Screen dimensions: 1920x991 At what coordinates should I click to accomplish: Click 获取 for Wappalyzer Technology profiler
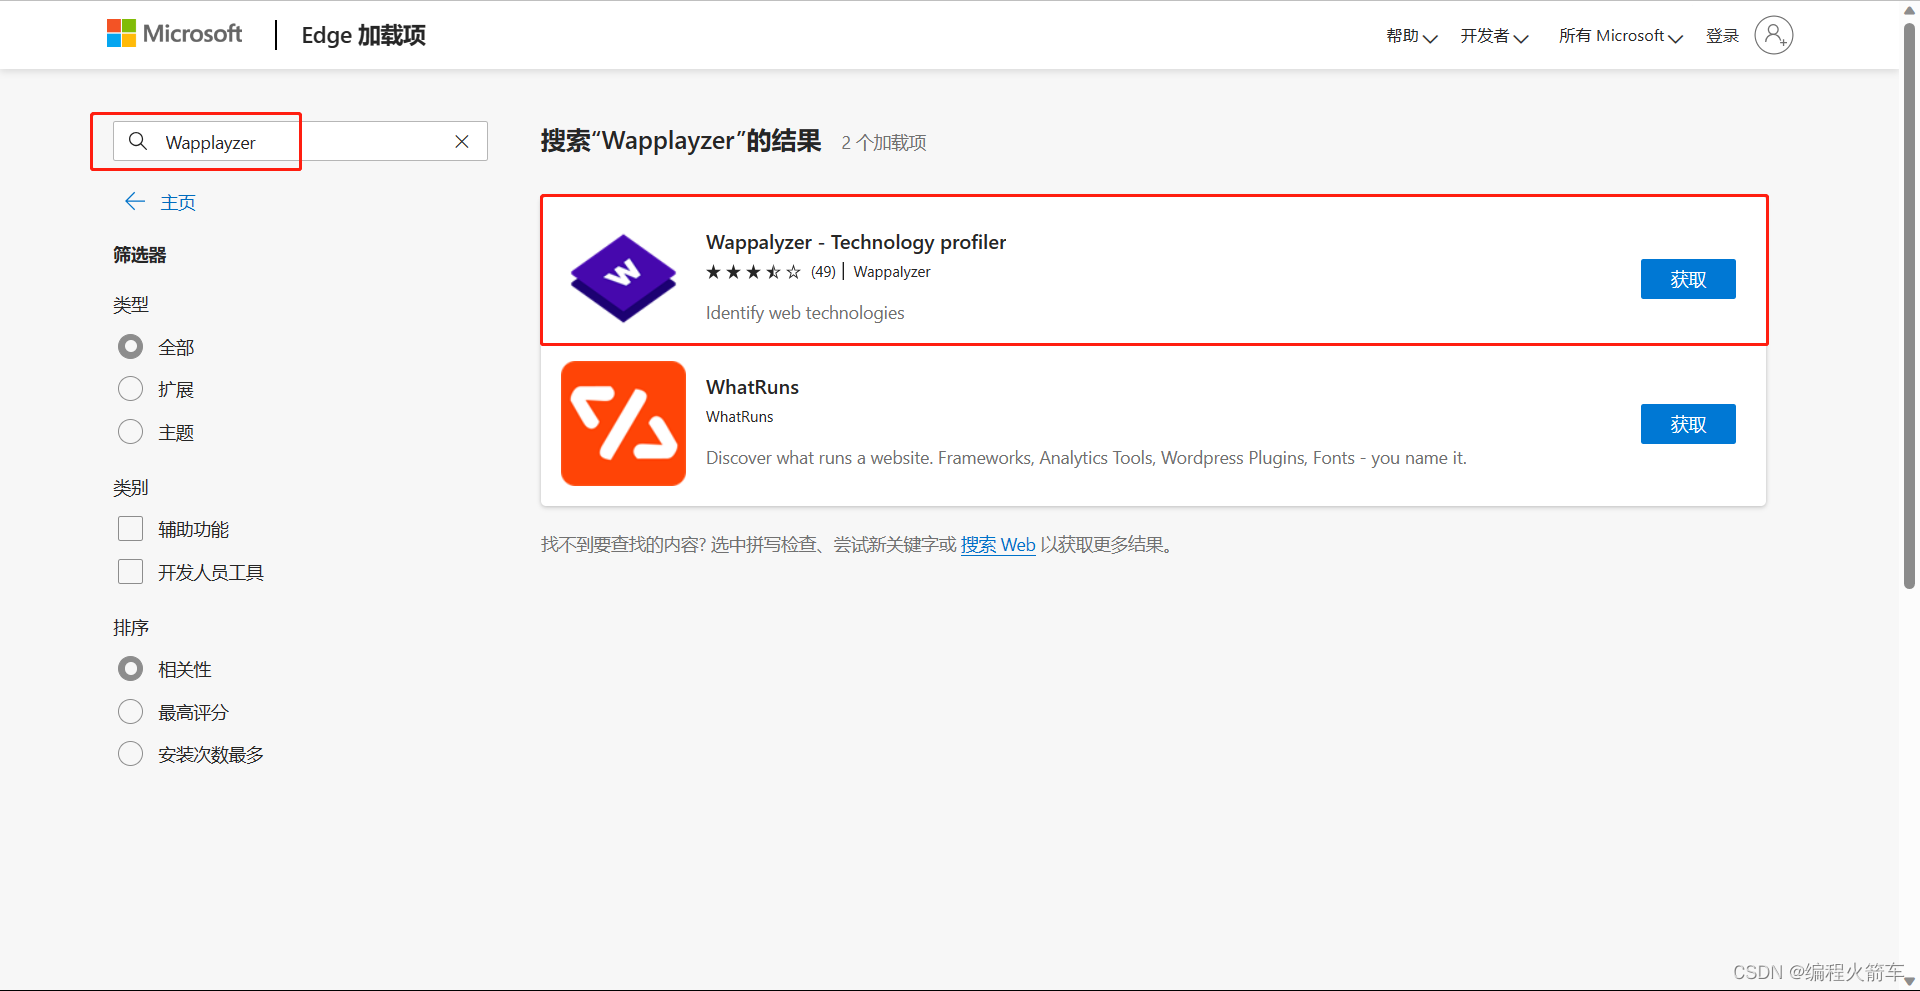[x=1688, y=279]
